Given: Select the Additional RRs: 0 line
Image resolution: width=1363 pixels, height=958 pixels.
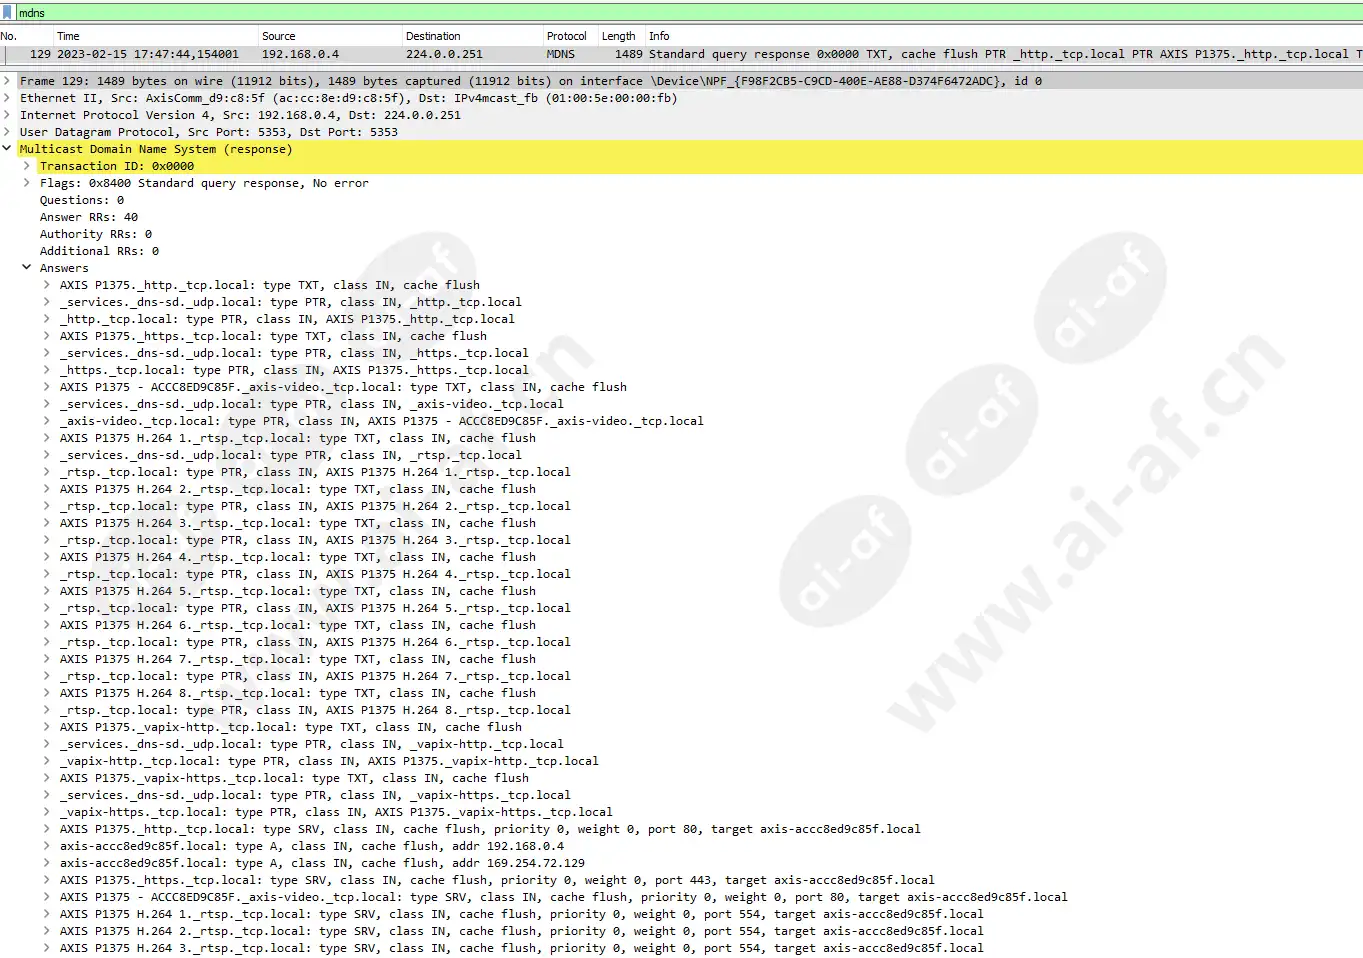Looking at the screenshot, I should click(x=99, y=251).
